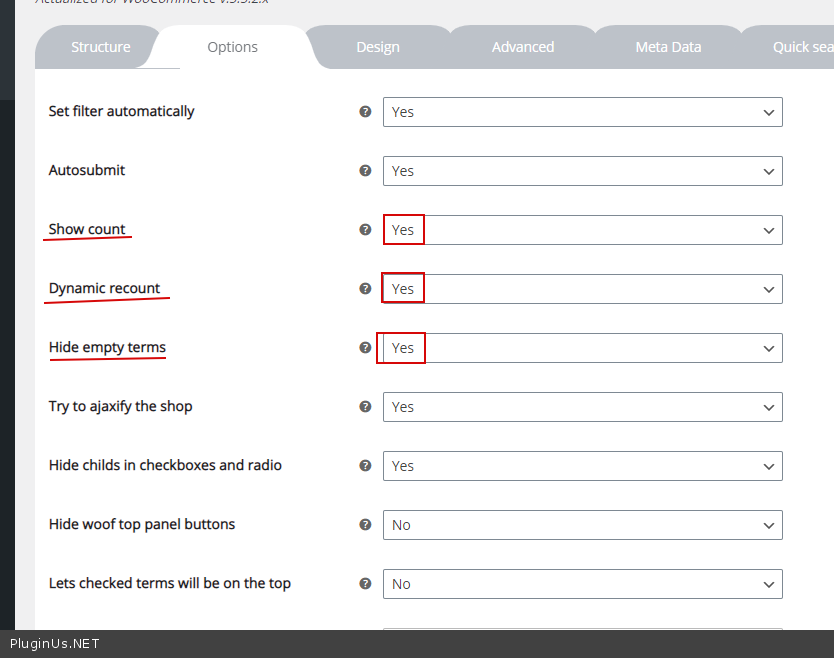Click question mark icon for Show count

365,230
